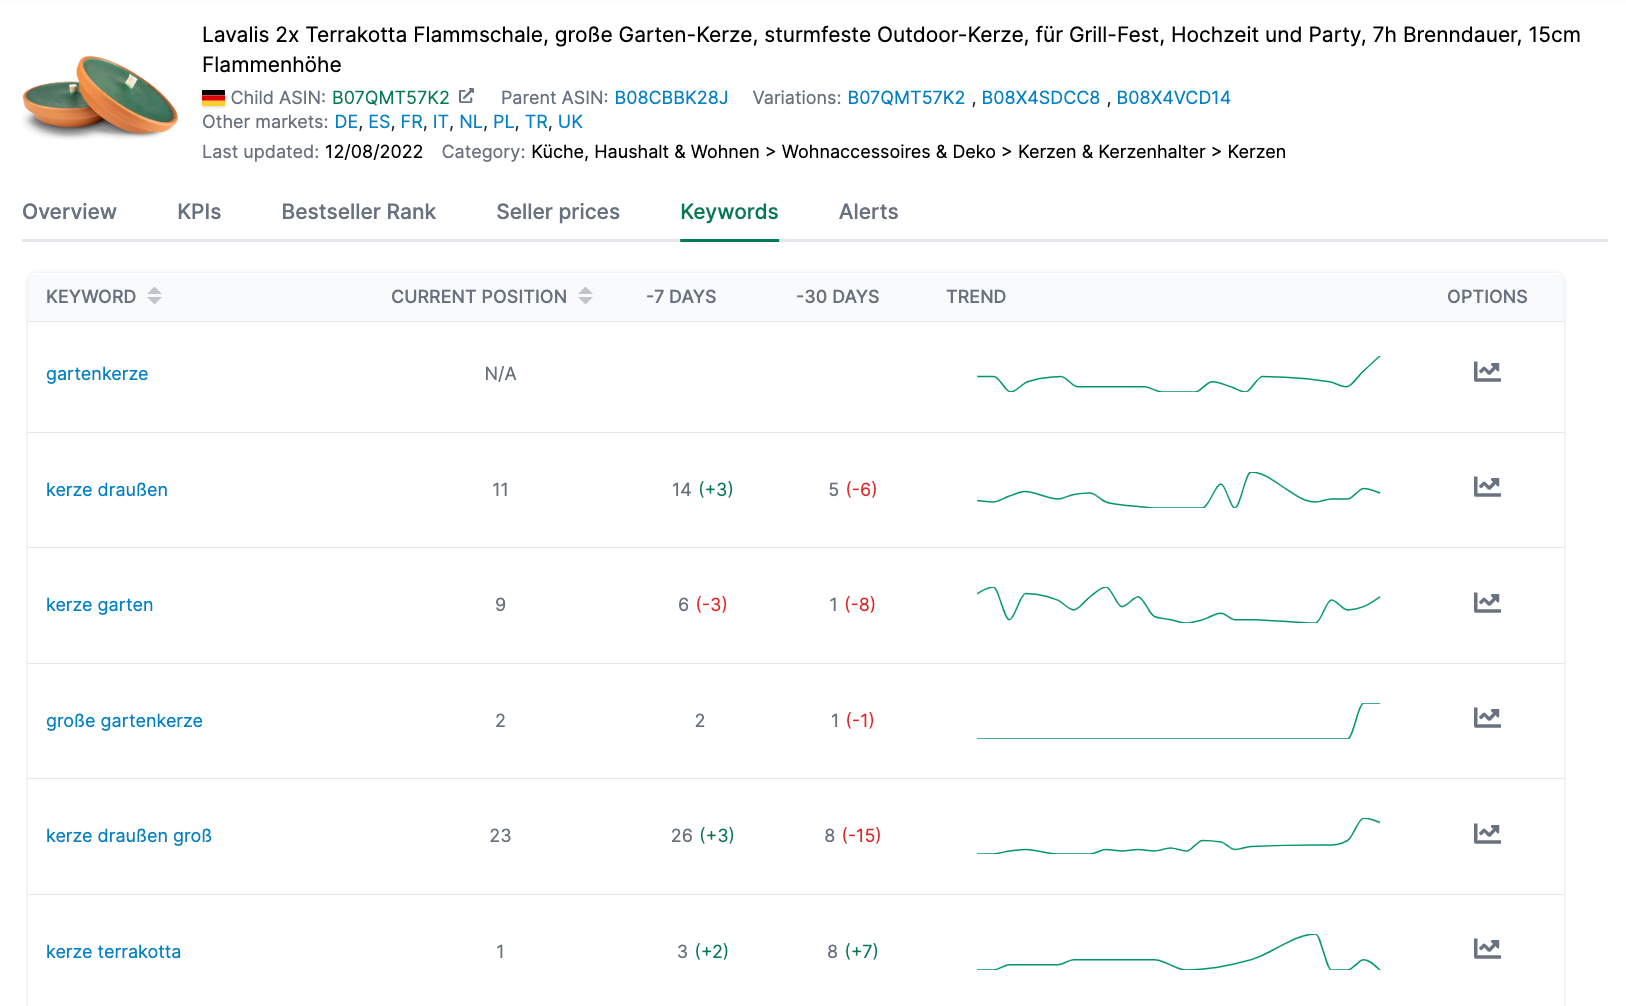The image size is (1626, 1006).
Task: Open the trend chart for kerze draußen groß
Action: (x=1488, y=832)
